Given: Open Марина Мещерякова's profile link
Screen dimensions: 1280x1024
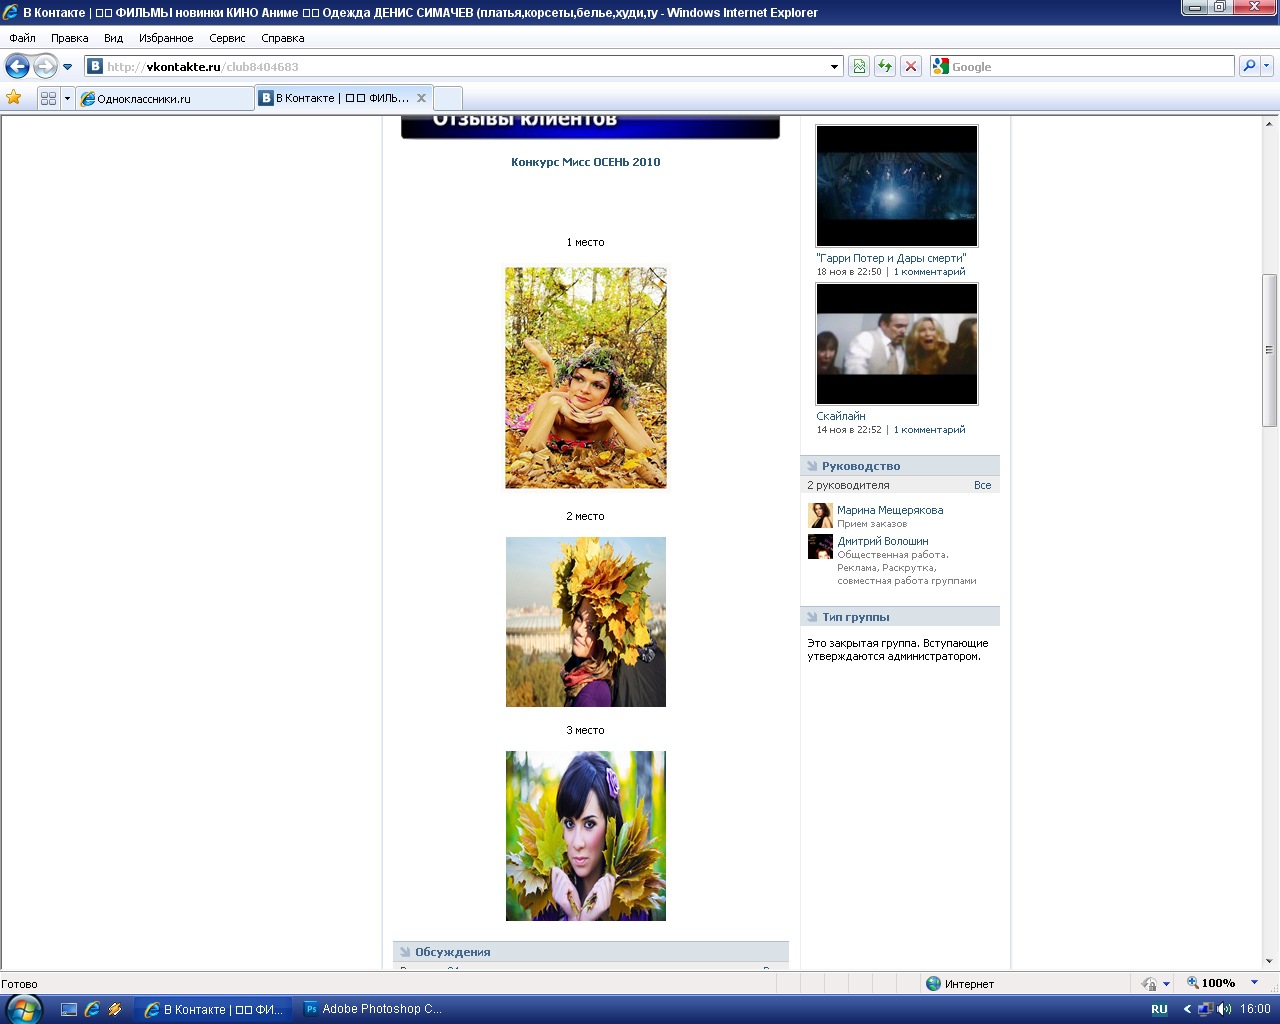Looking at the screenshot, I should coord(890,510).
